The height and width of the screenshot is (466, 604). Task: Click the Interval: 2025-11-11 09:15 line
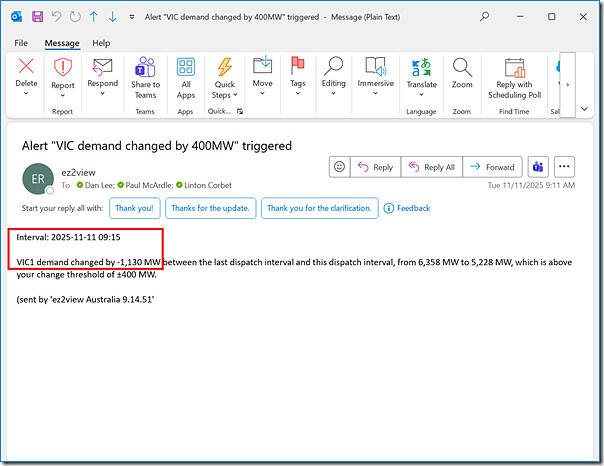pyautogui.click(x=68, y=237)
